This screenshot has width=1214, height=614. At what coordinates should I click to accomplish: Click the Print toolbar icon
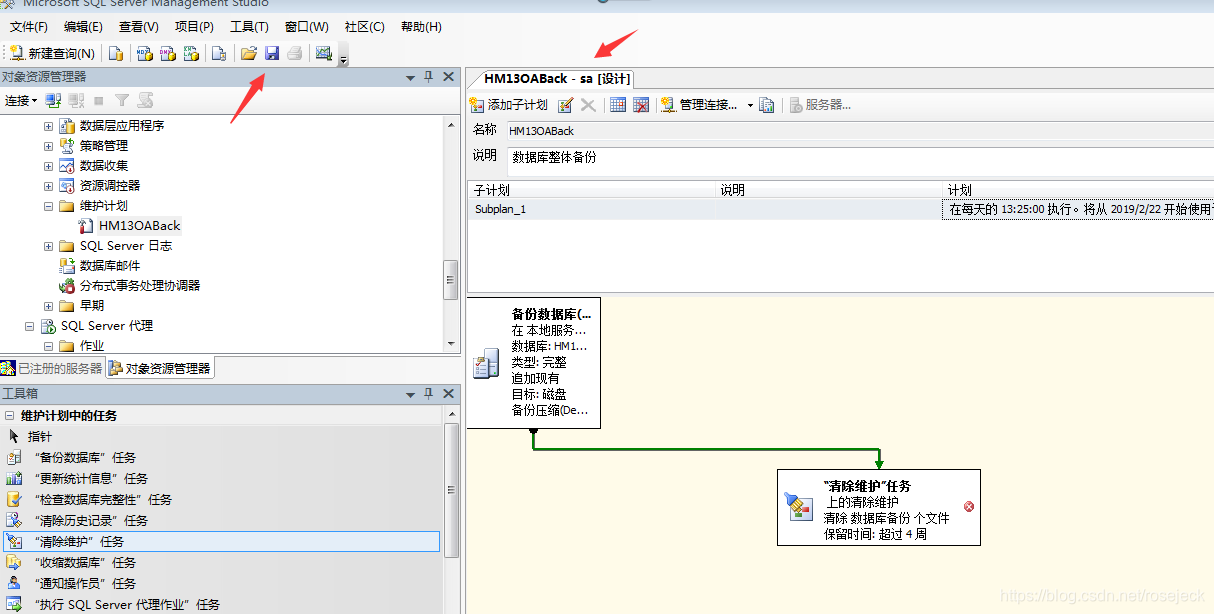295,53
